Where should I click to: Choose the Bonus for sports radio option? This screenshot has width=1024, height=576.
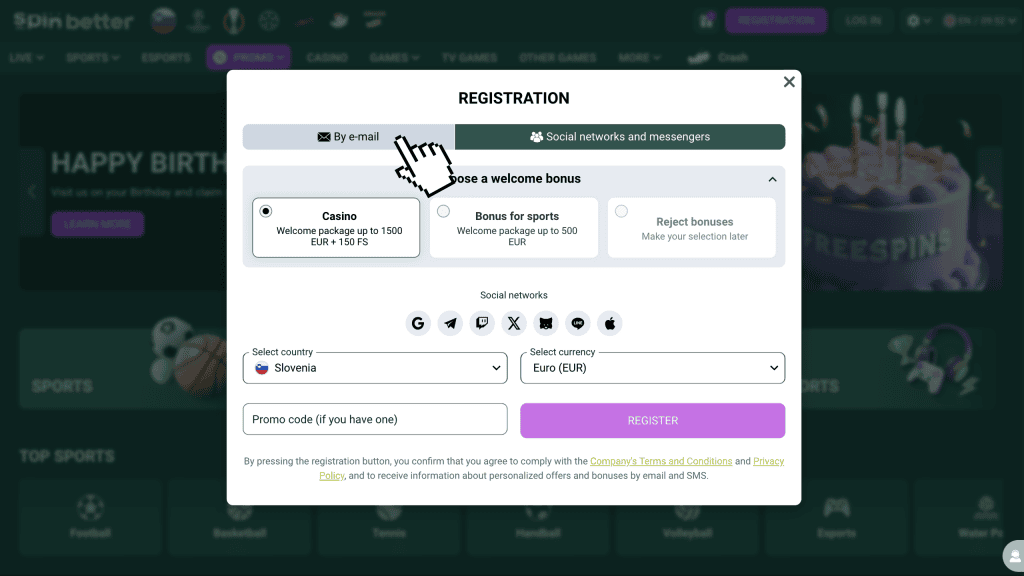(444, 211)
